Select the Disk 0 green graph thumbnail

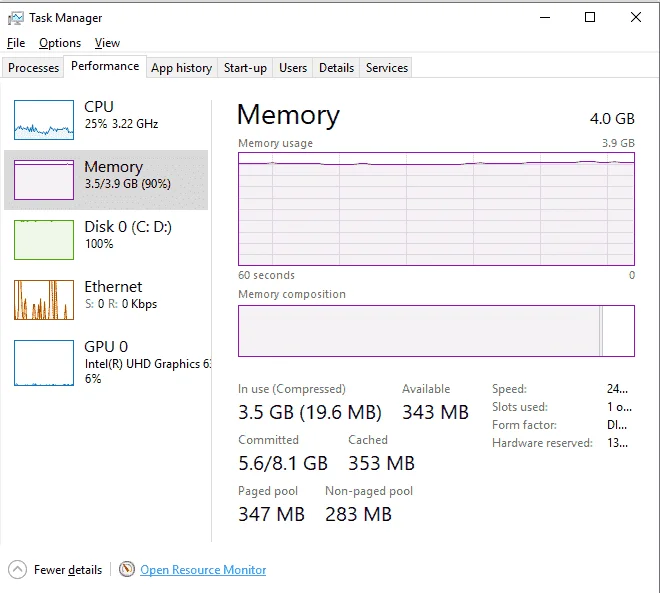coord(44,239)
